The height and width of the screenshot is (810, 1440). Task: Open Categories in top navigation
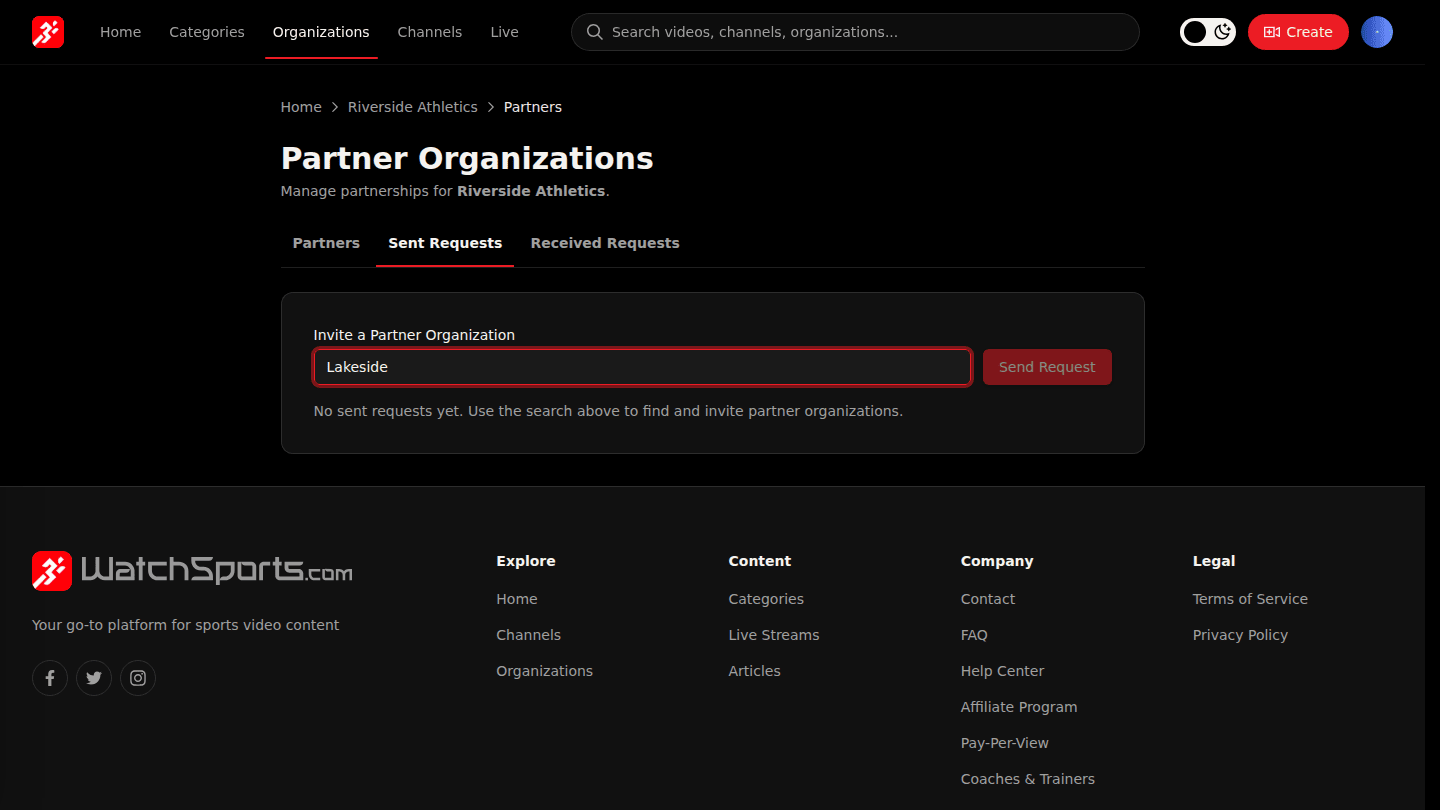click(x=207, y=32)
